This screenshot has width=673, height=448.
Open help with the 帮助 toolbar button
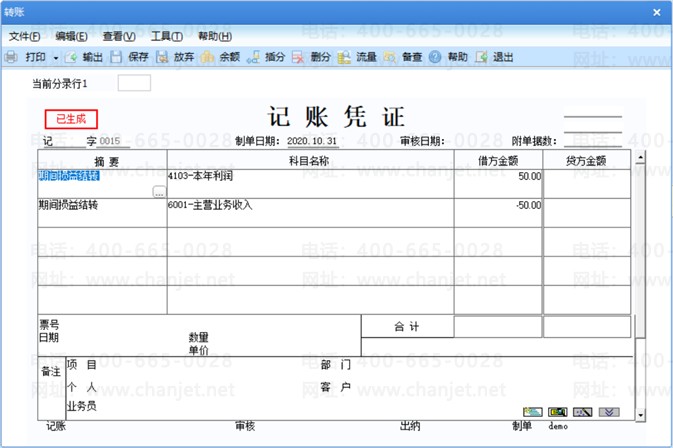coord(449,57)
